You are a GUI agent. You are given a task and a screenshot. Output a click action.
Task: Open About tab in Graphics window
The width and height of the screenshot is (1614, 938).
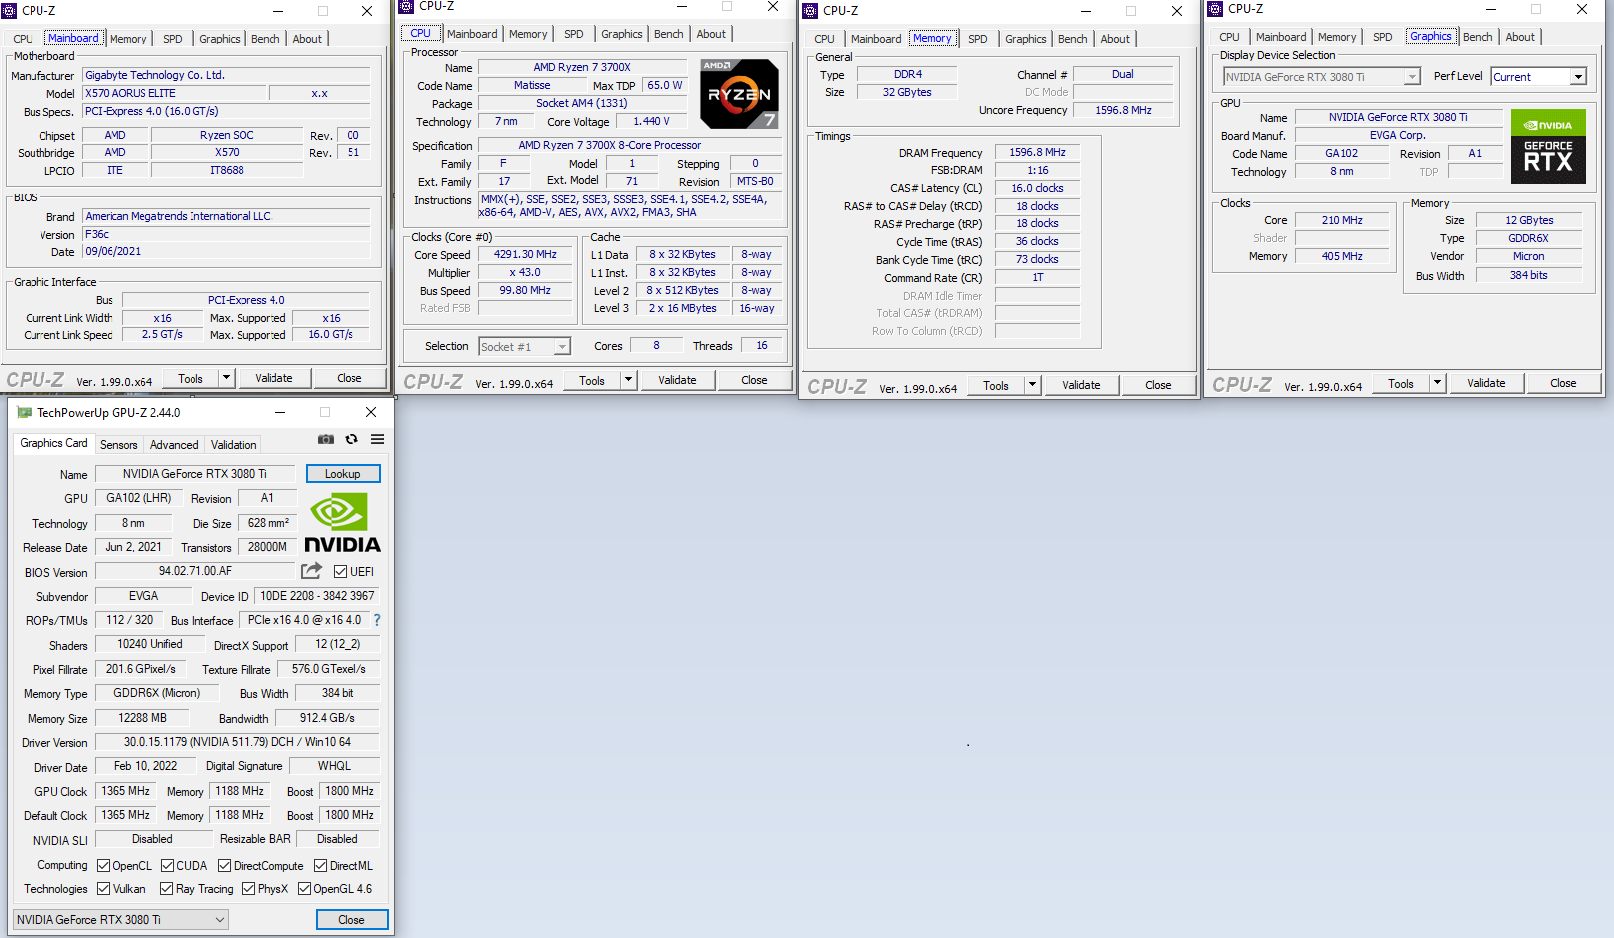[1520, 37]
